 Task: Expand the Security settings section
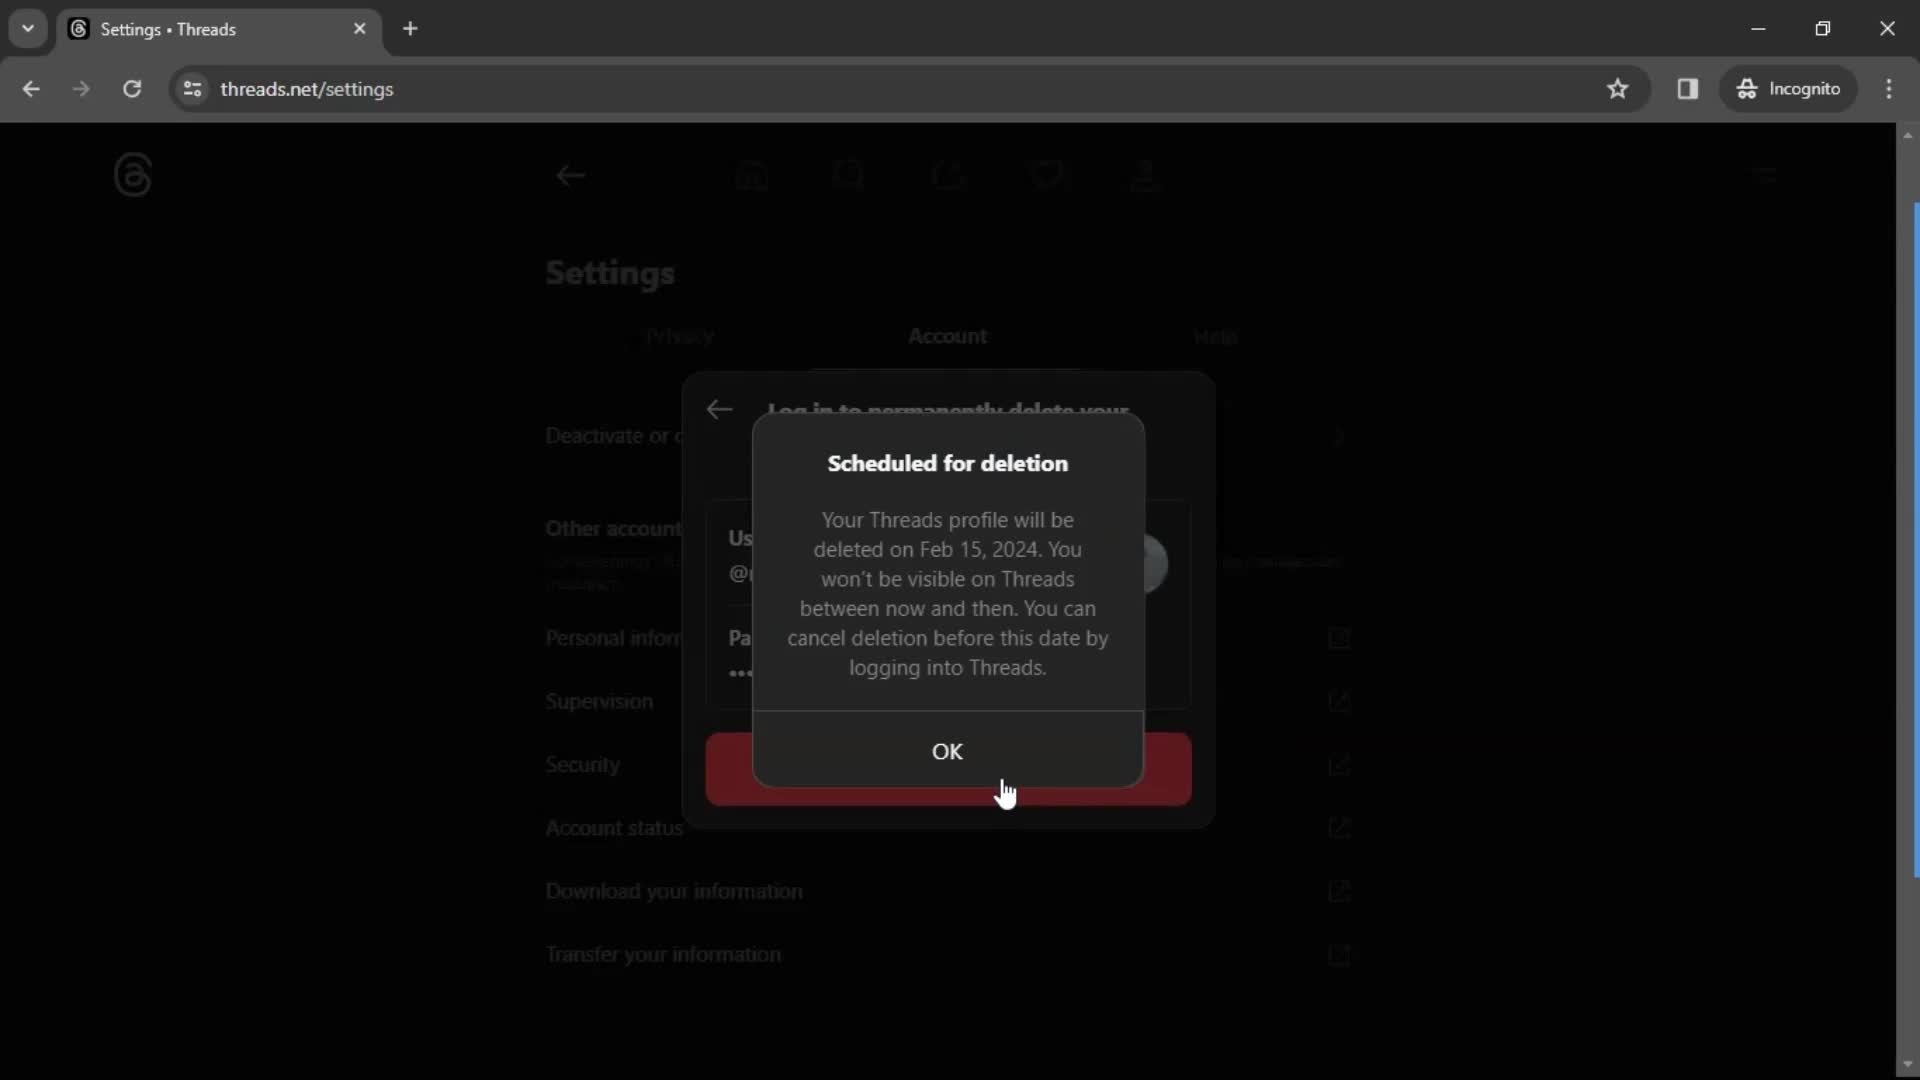[x=1338, y=764]
